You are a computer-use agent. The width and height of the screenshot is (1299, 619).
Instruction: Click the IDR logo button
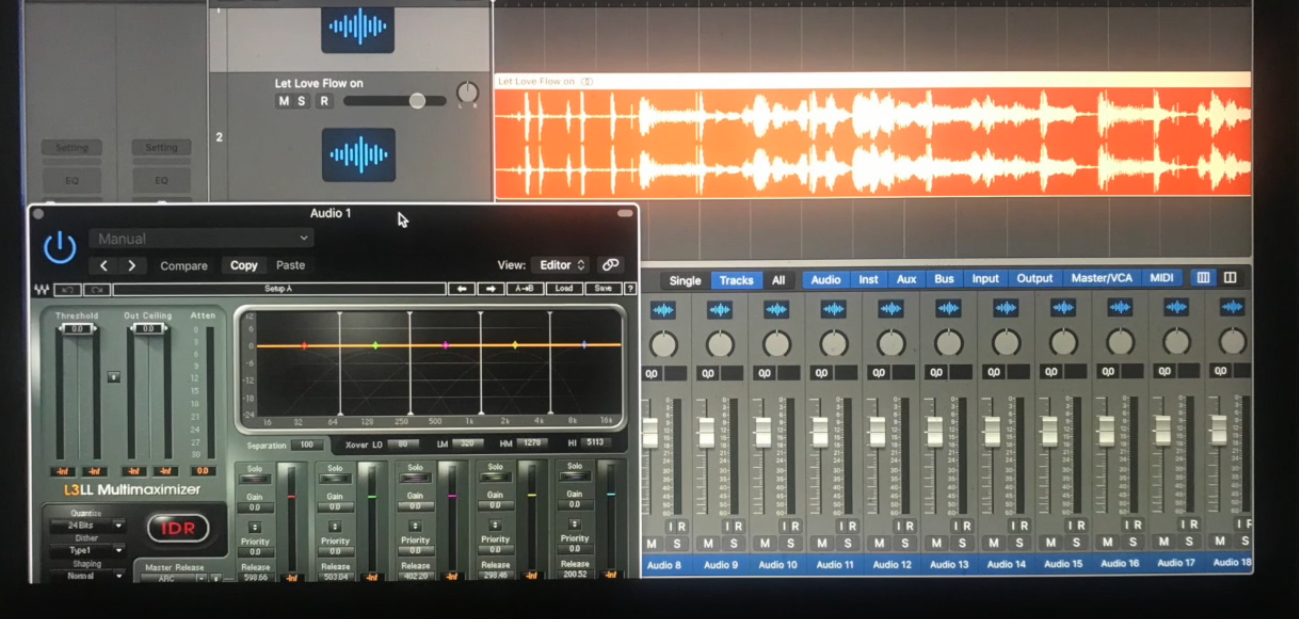(178, 527)
